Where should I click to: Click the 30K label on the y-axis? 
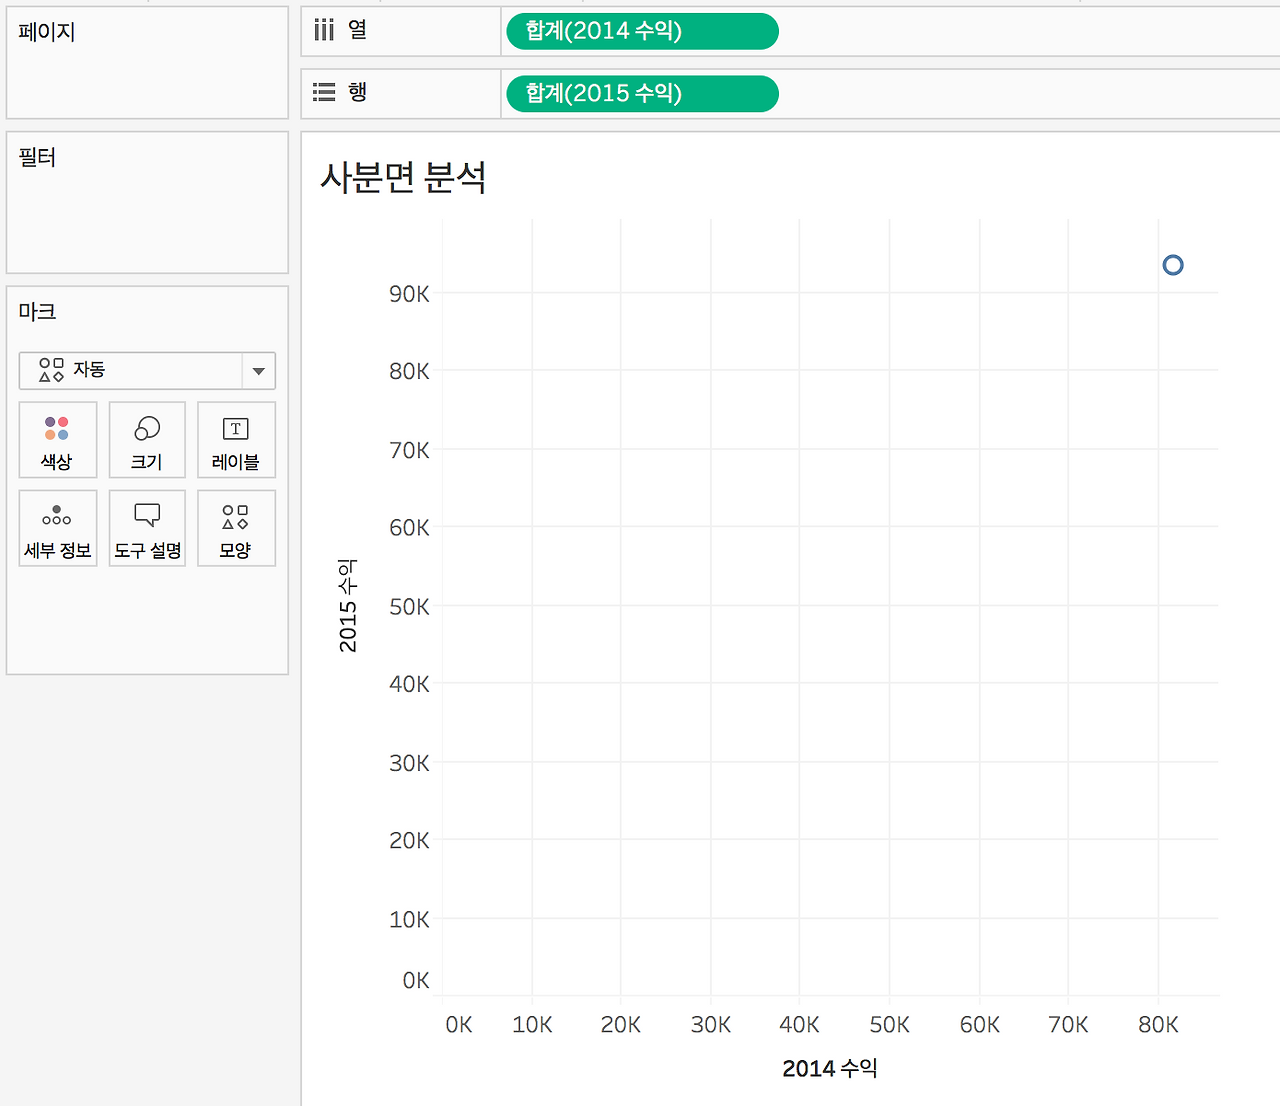[x=409, y=763]
